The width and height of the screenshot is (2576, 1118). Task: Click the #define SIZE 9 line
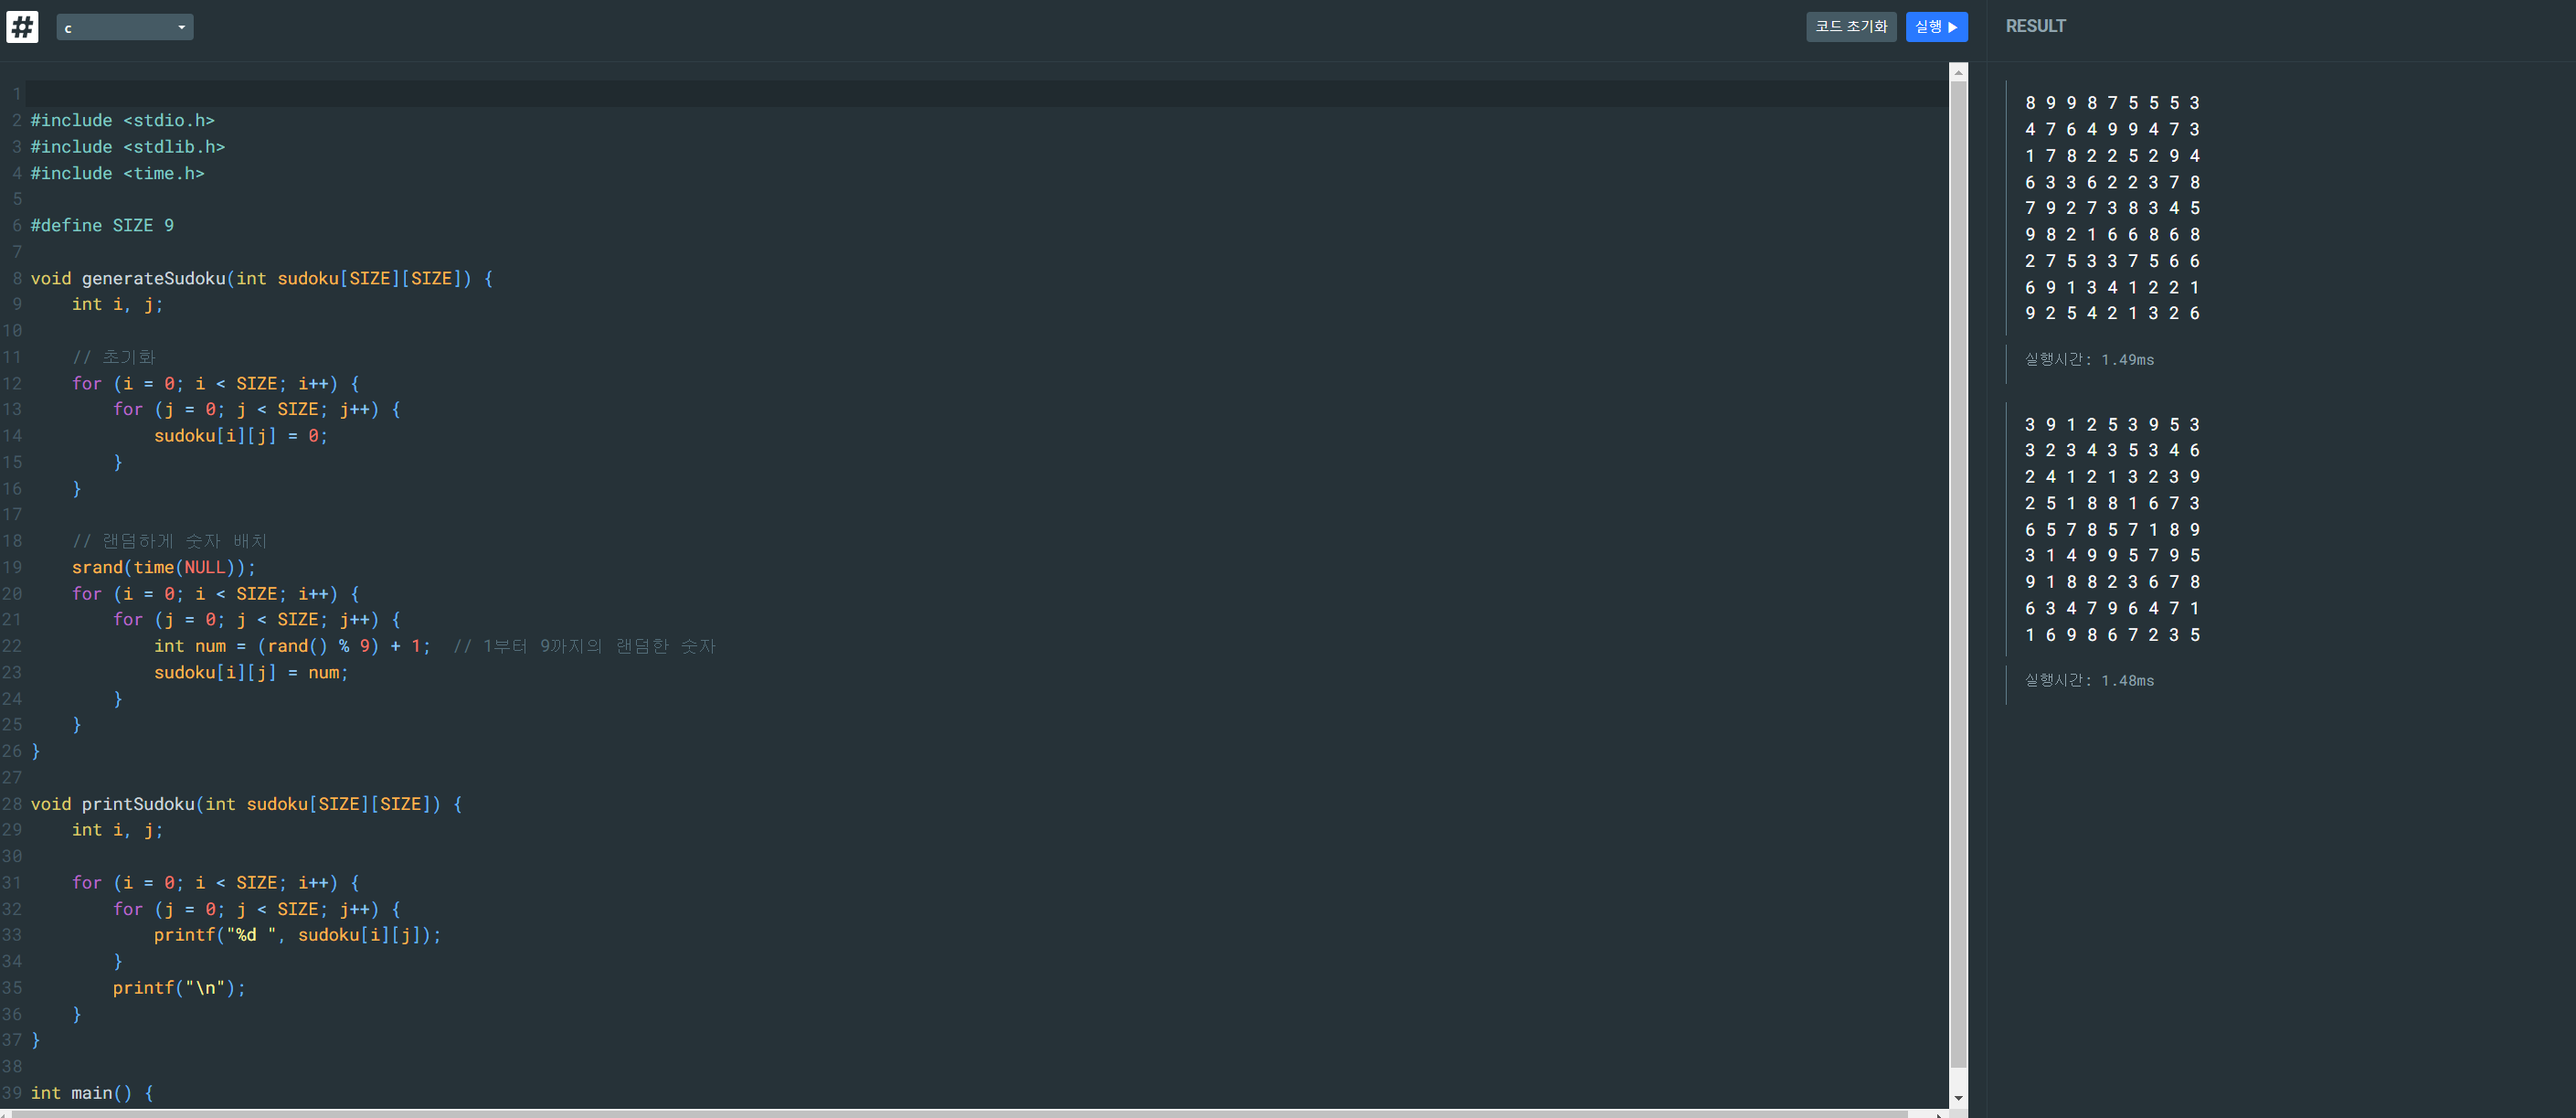(x=102, y=225)
